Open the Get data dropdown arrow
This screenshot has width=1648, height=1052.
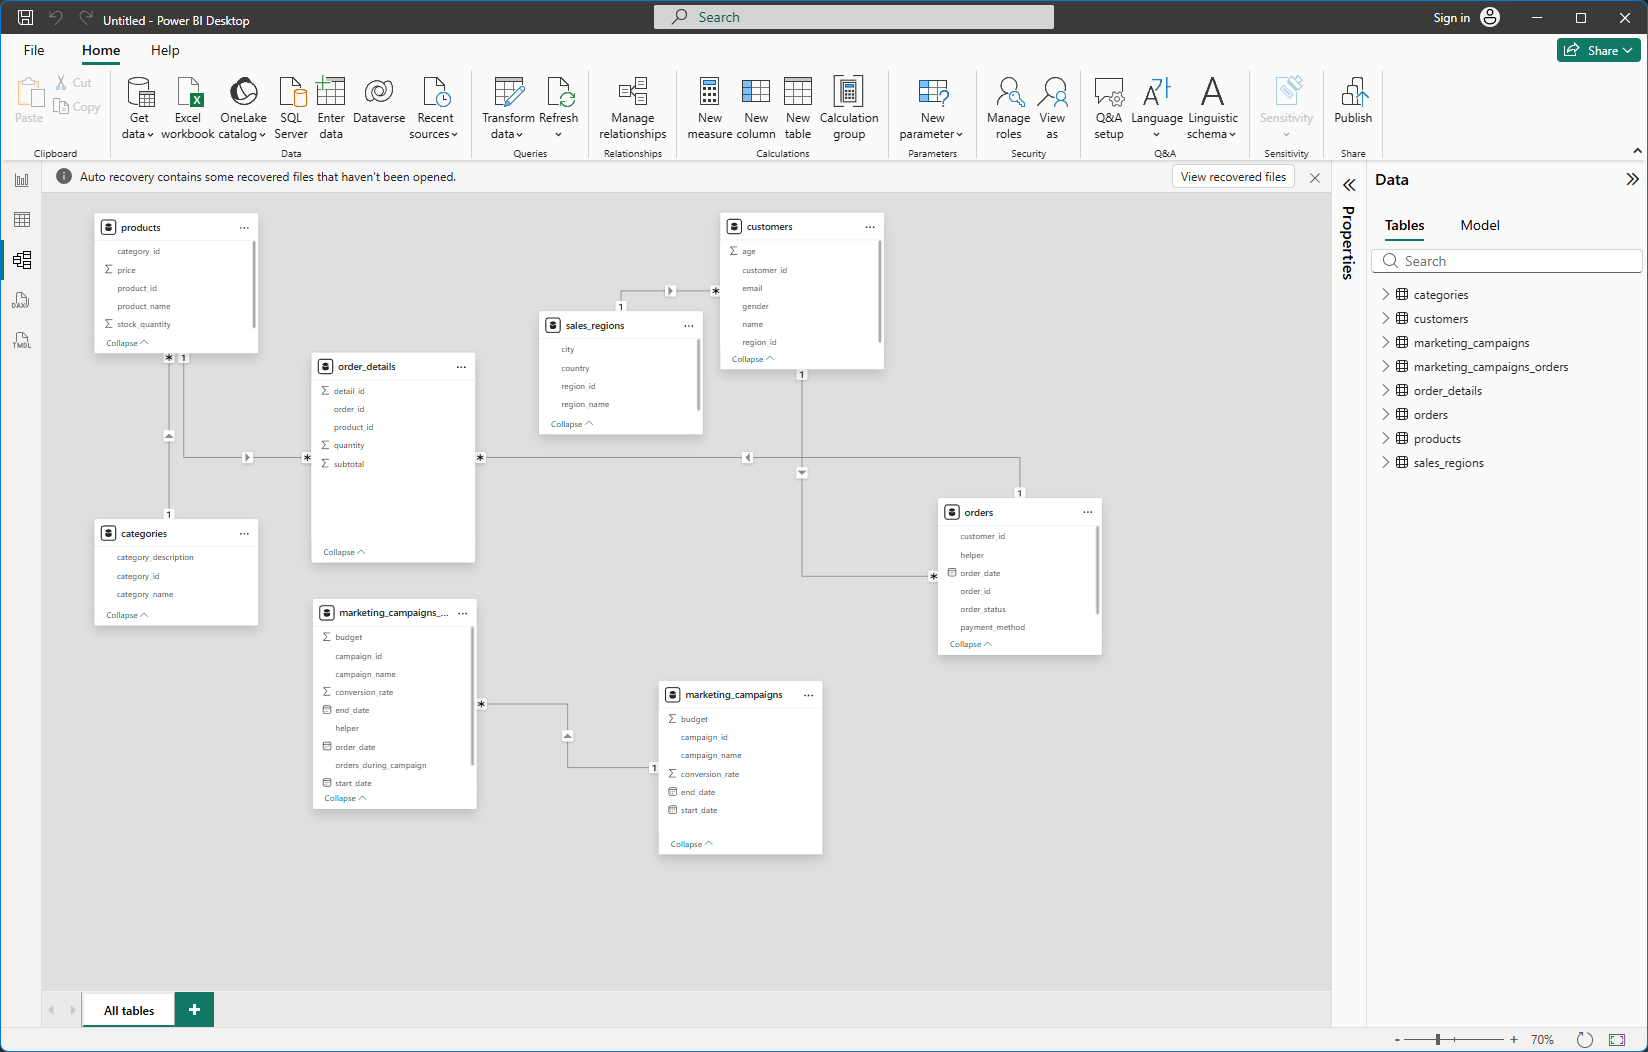pos(151,135)
